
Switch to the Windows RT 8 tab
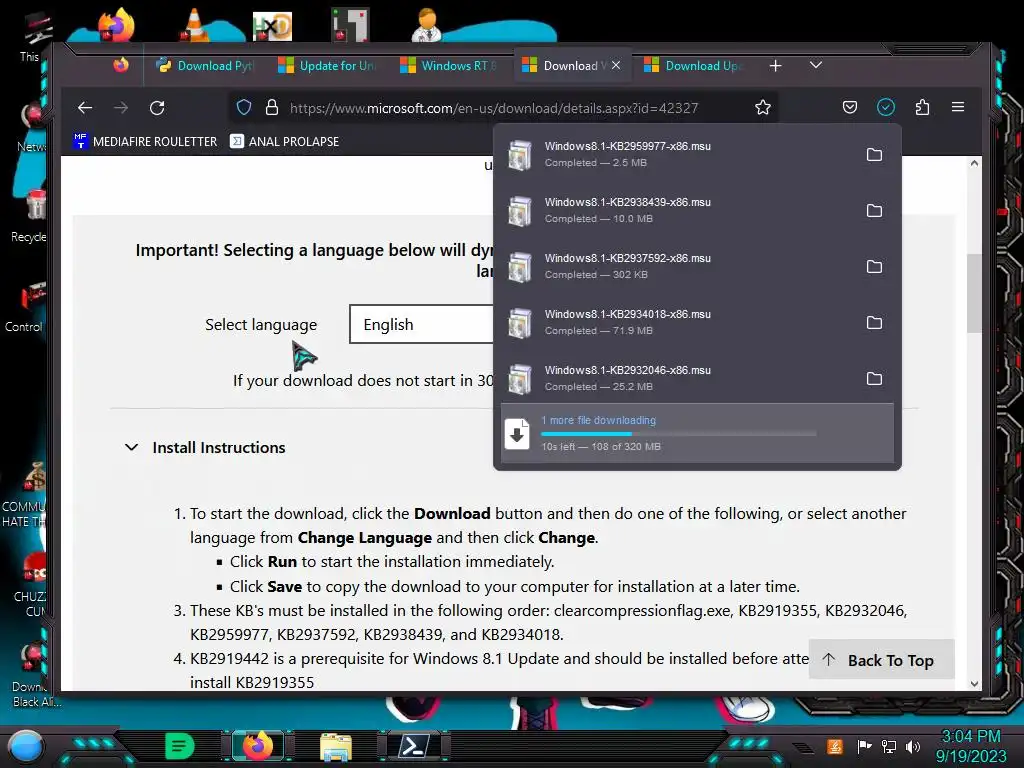click(449, 66)
